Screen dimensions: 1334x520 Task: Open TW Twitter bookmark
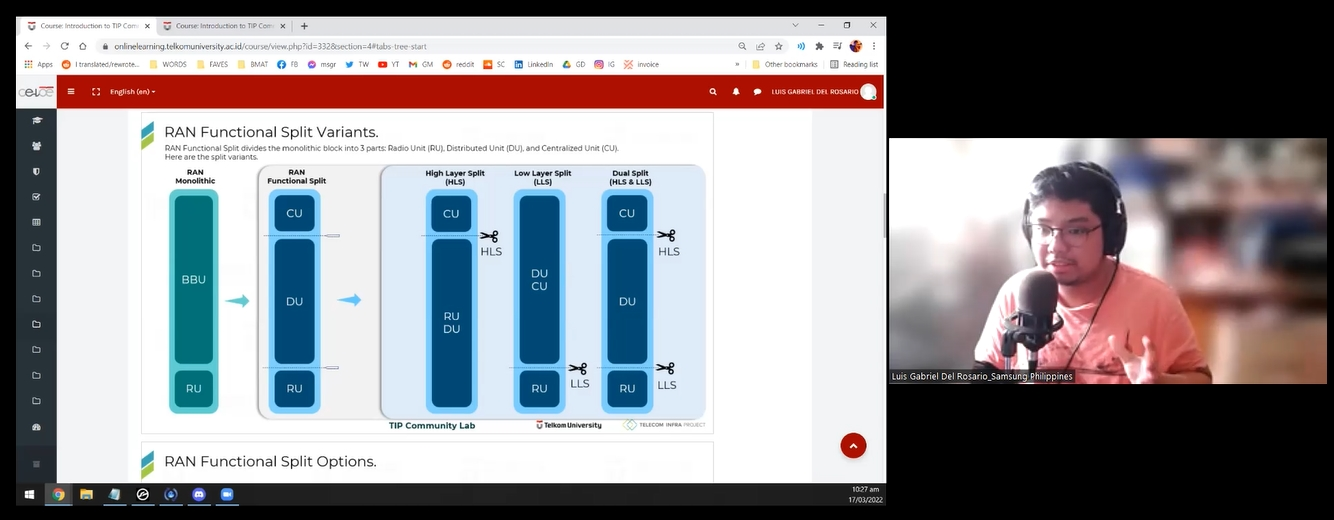coord(357,64)
